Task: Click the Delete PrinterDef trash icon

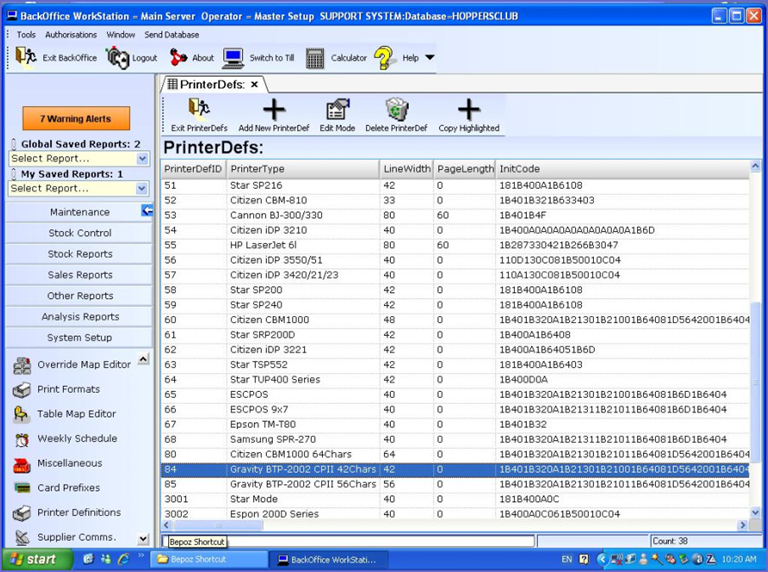Action: (x=396, y=110)
